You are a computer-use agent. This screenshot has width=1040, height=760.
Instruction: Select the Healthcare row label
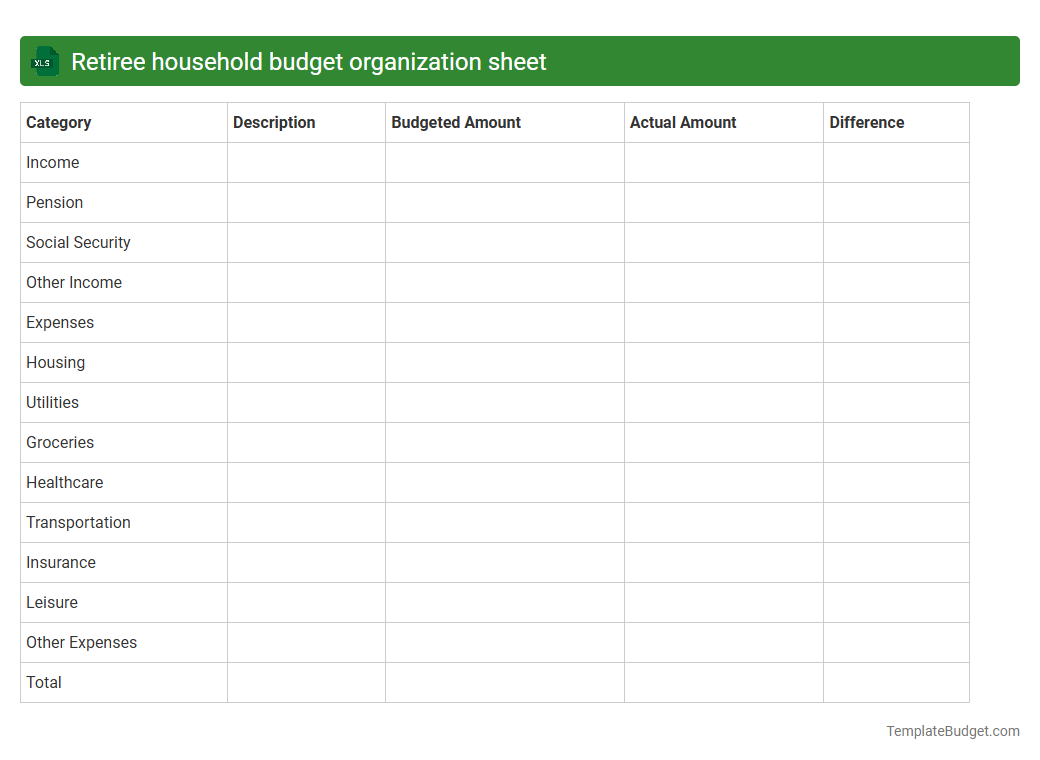point(64,482)
